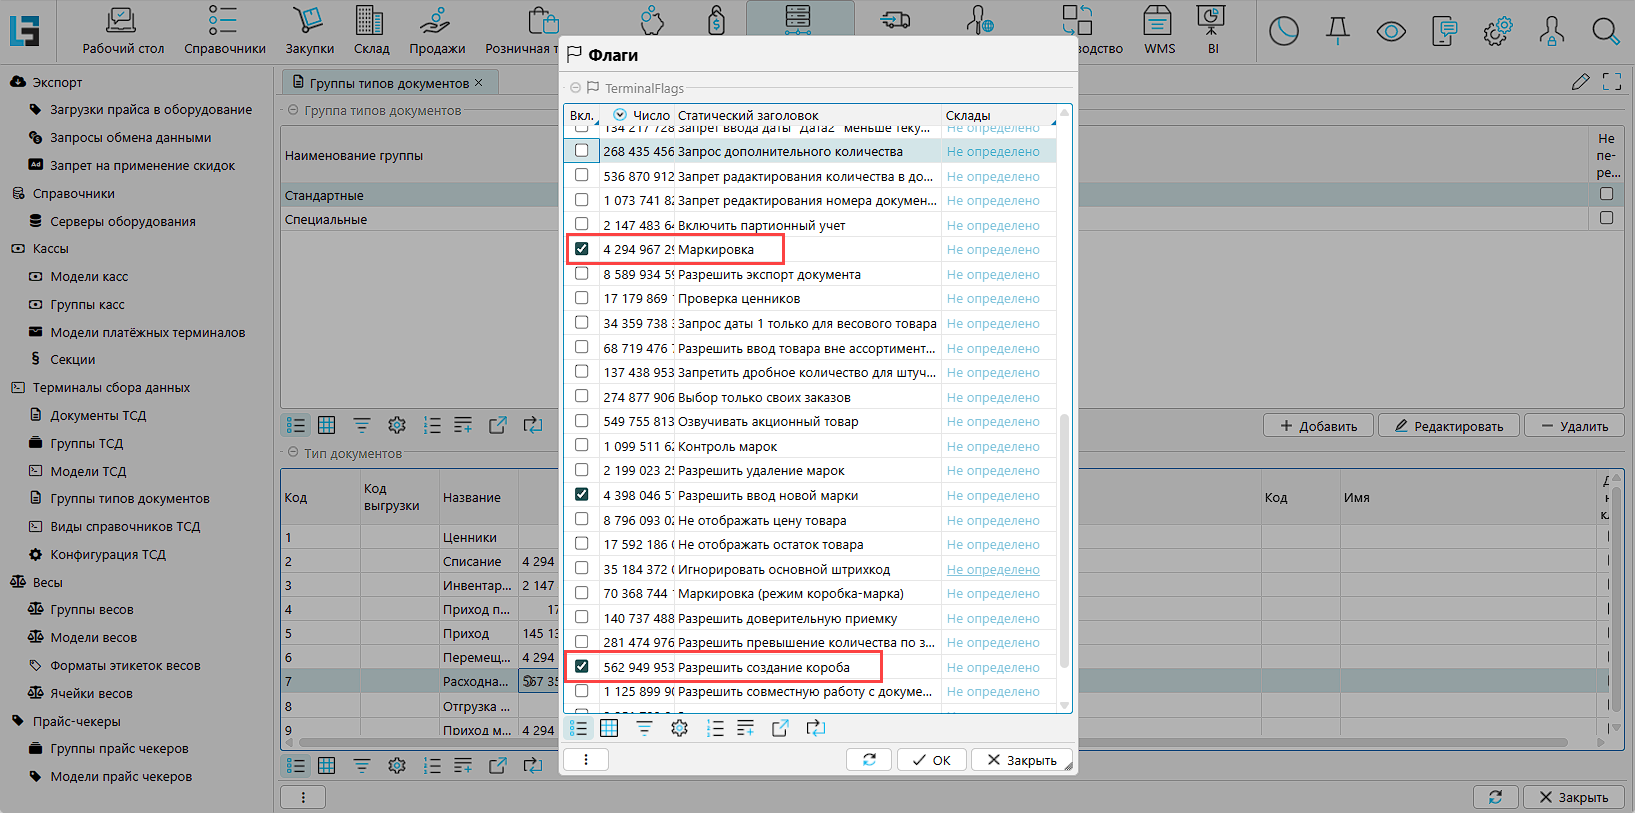Collapse the Тип документов section

click(x=293, y=453)
